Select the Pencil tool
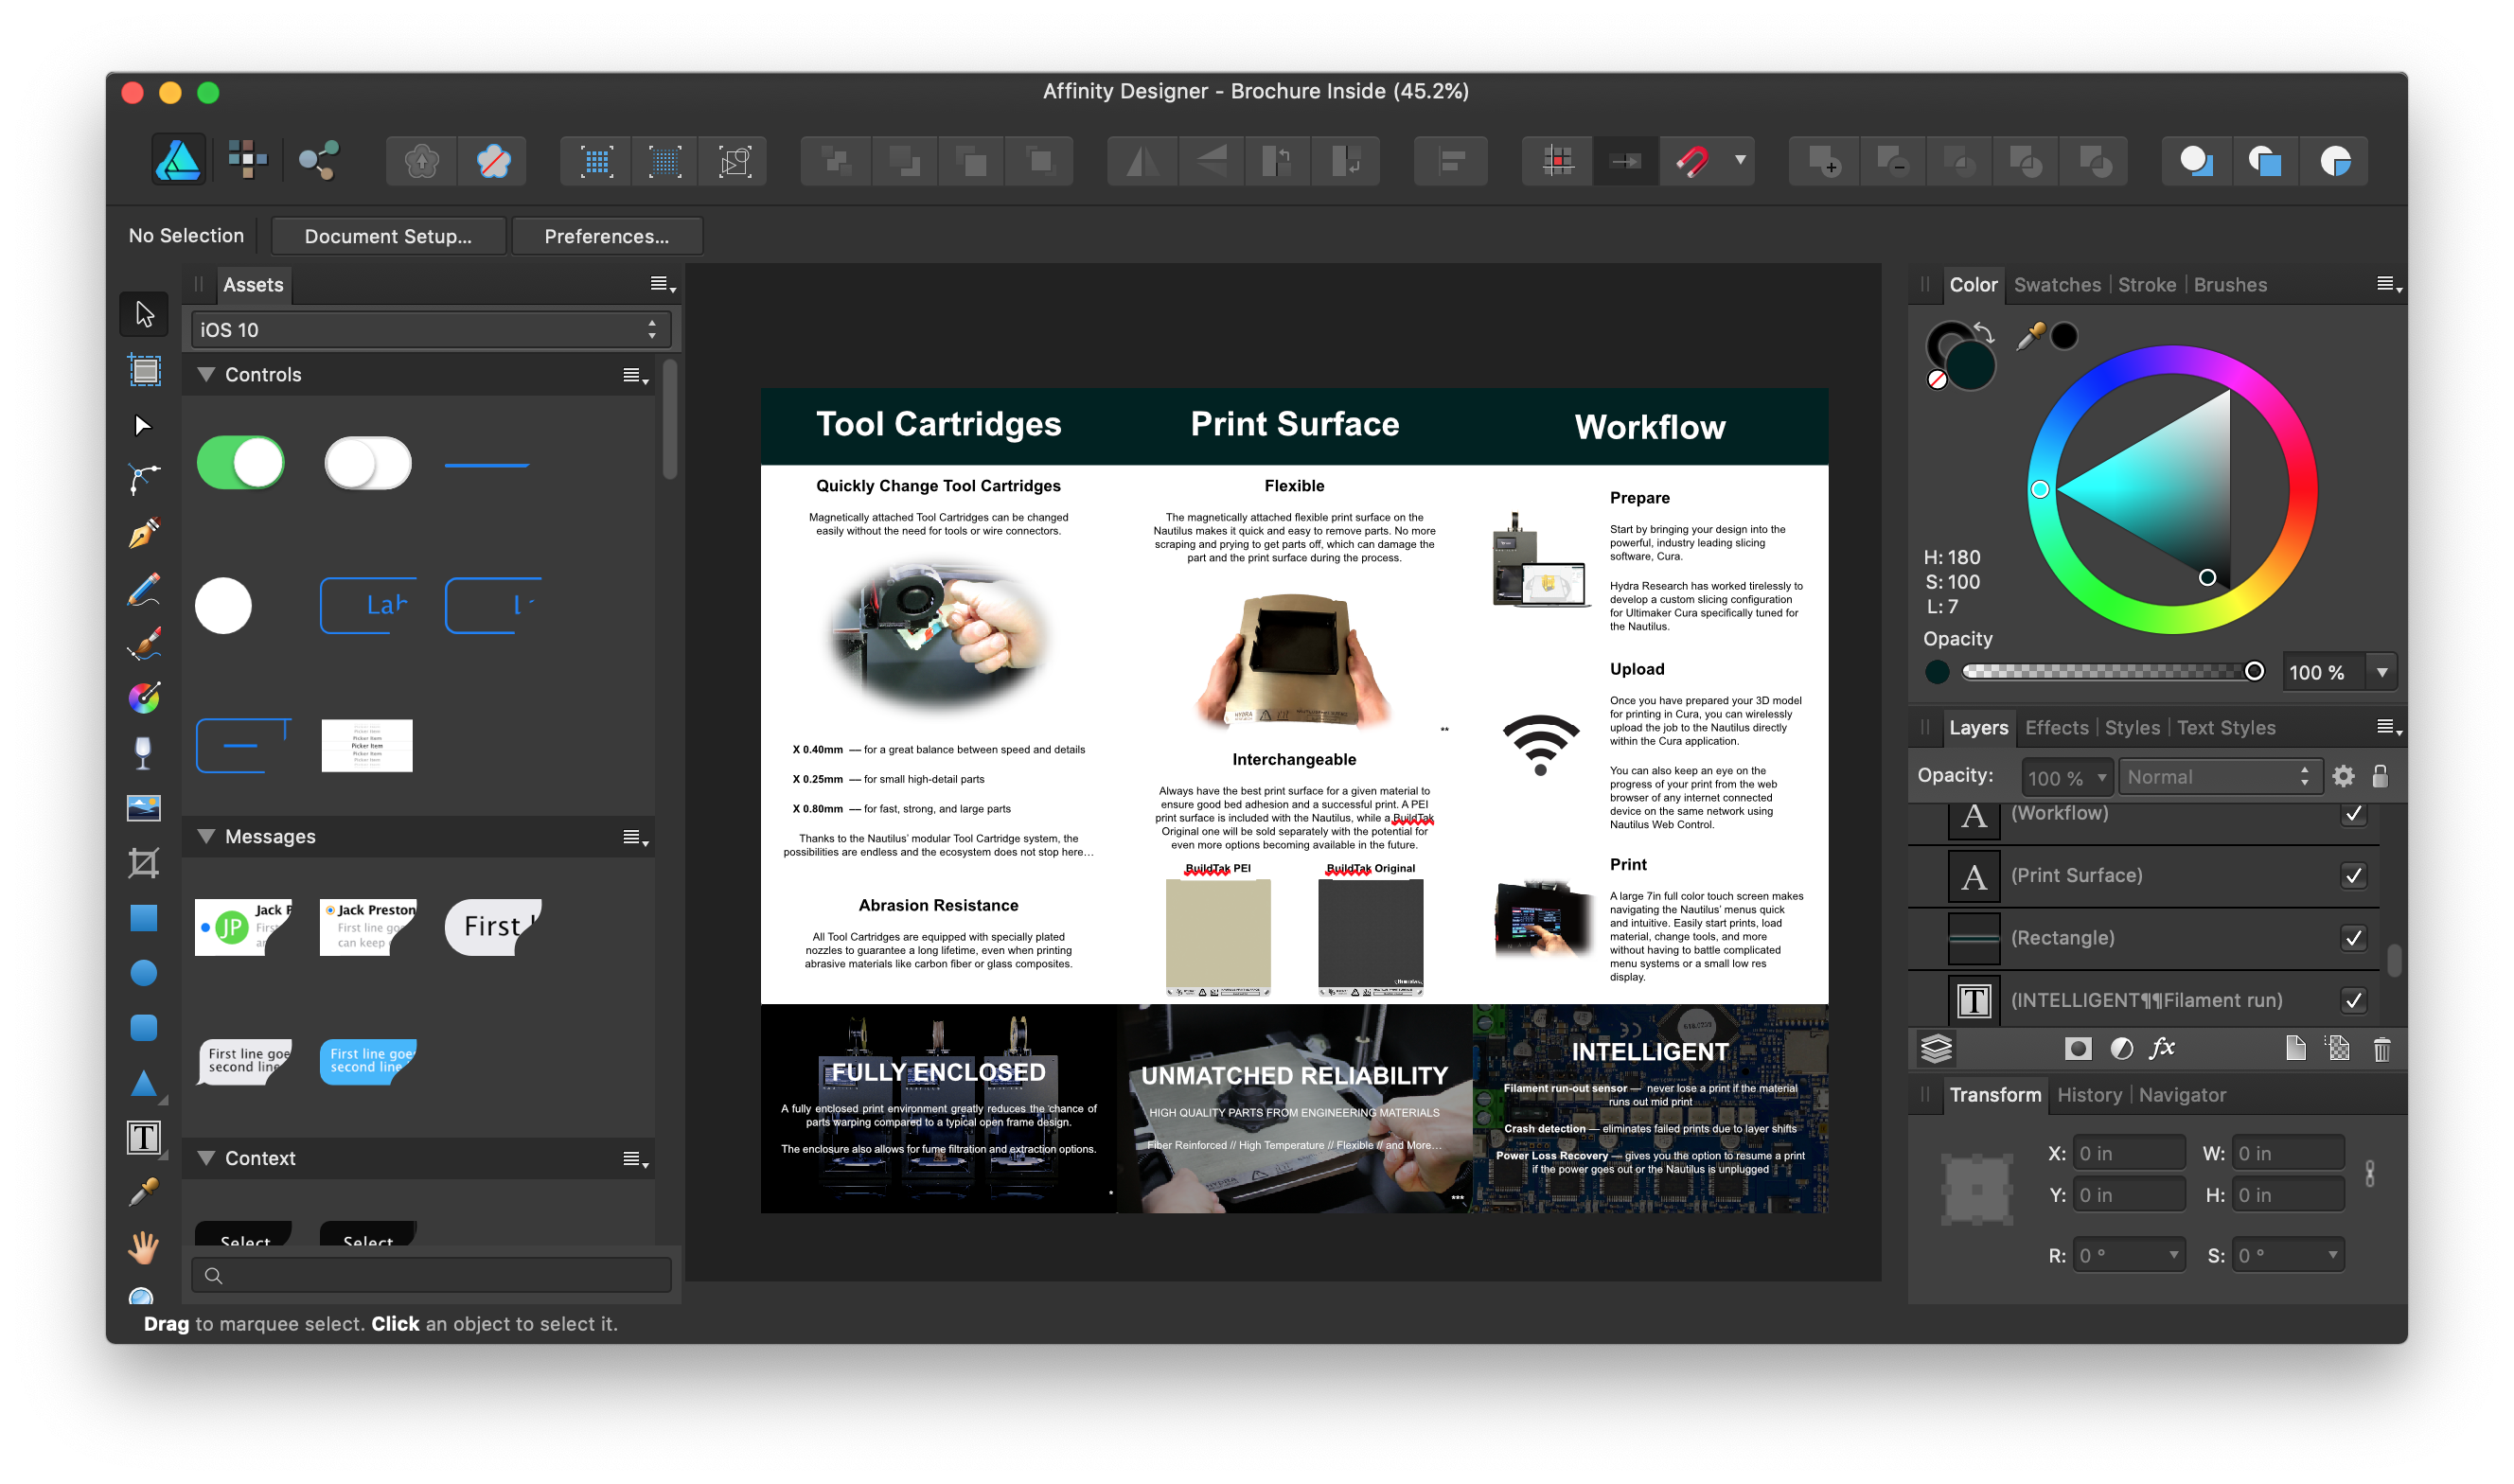 (143, 589)
